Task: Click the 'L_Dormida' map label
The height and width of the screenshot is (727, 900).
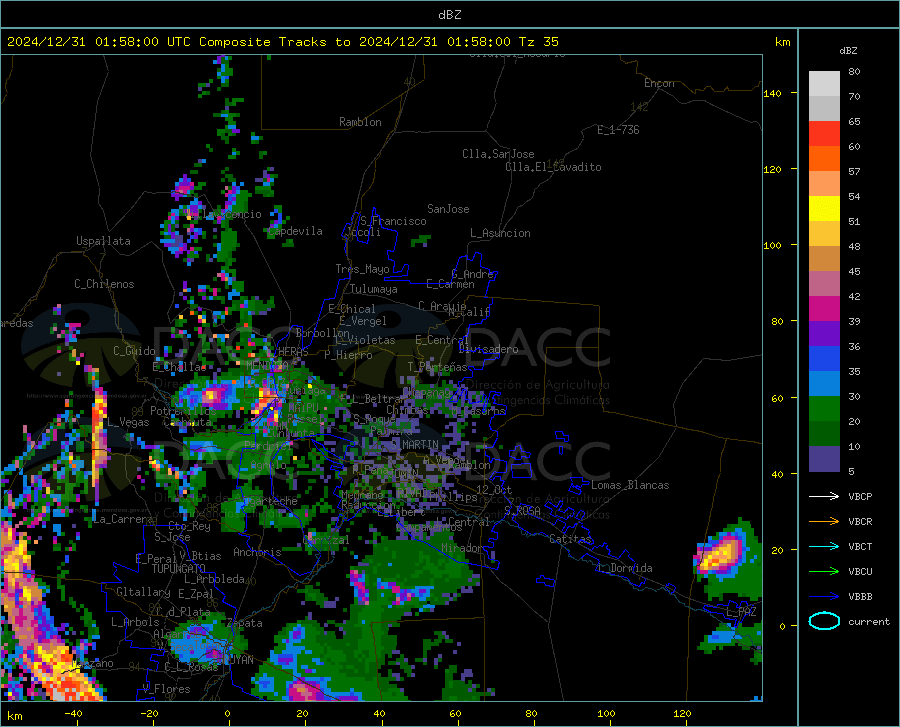Action: tap(624, 568)
